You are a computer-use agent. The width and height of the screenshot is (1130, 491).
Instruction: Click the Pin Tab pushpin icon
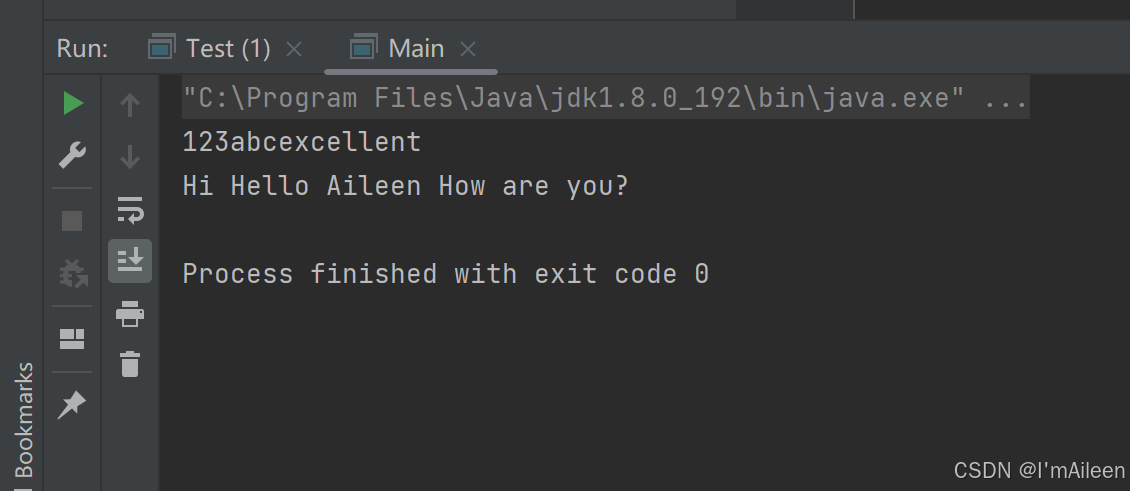pos(72,405)
